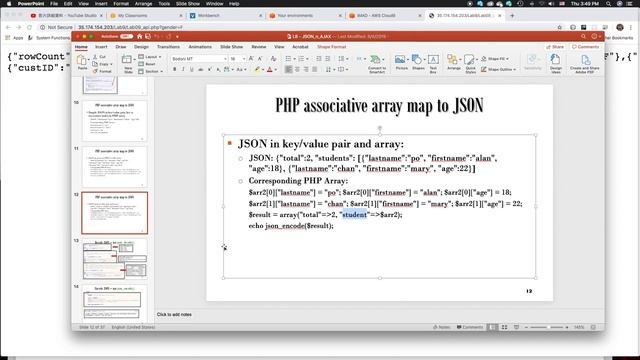Open the font size dropdown
This screenshot has width=640, height=360.
coord(244,59)
